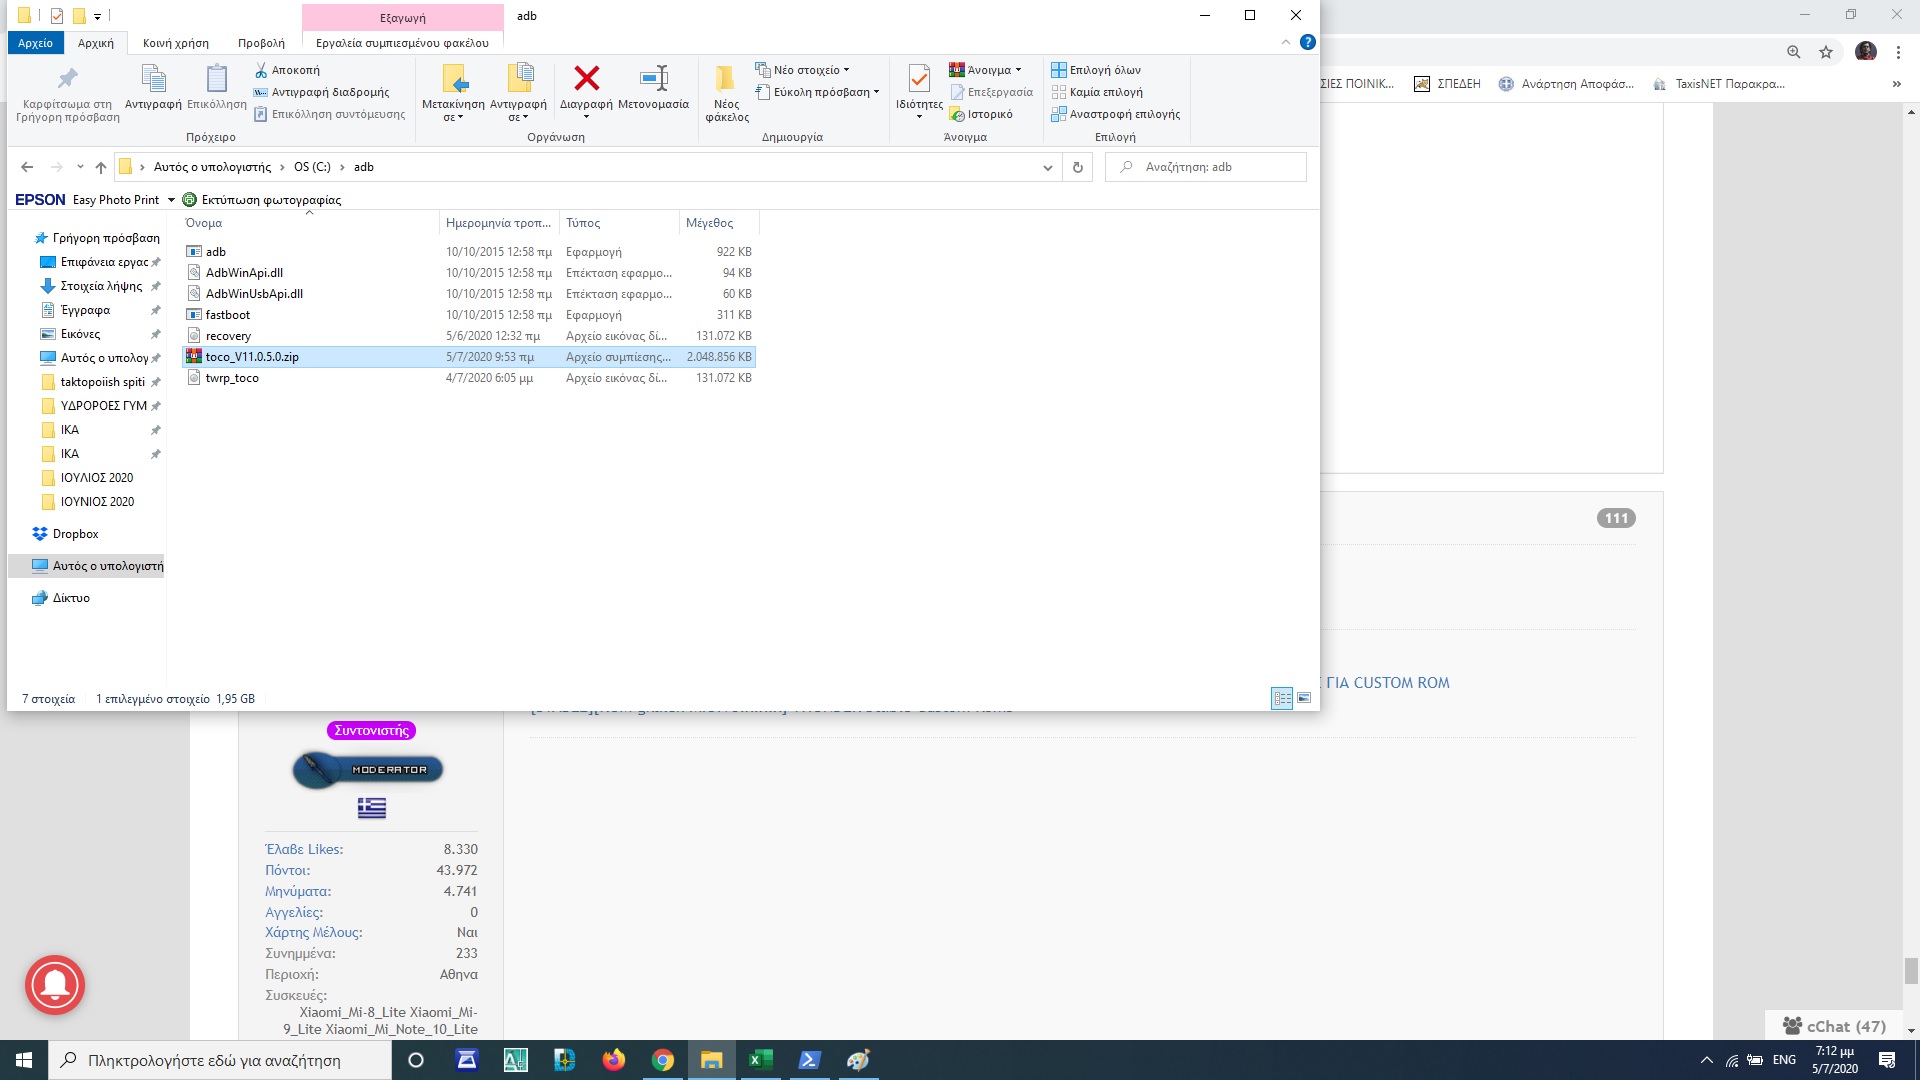Viewport: 1920px width, 1080px height.
Task: Open the ribbon help question mark
Action: click(1307, 42)
